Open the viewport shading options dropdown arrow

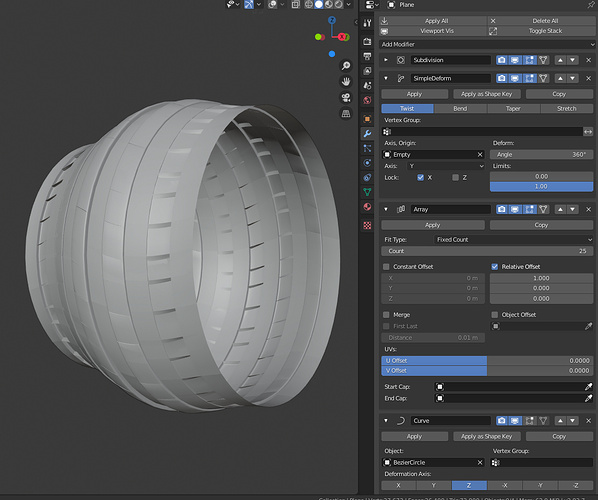pyautogui.click(x=348, y=4)
